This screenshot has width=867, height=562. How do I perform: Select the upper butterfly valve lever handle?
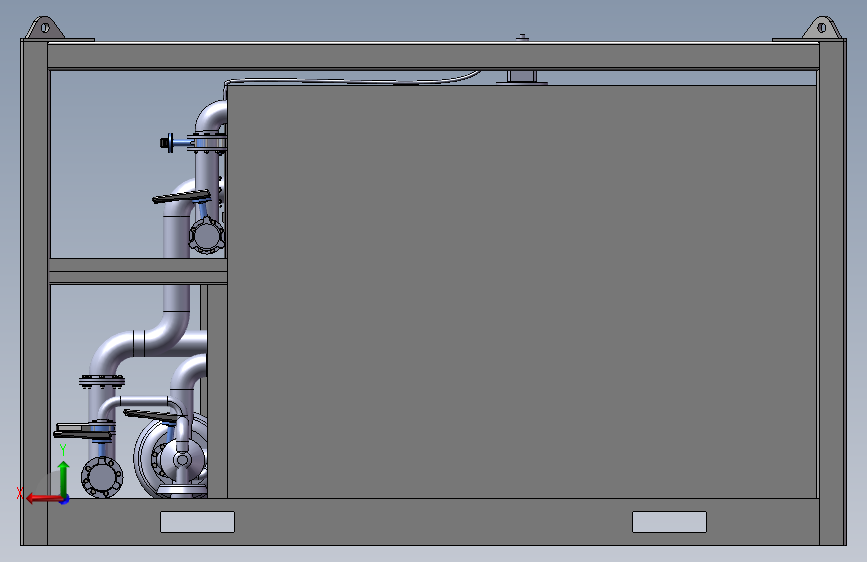[181, 196]
